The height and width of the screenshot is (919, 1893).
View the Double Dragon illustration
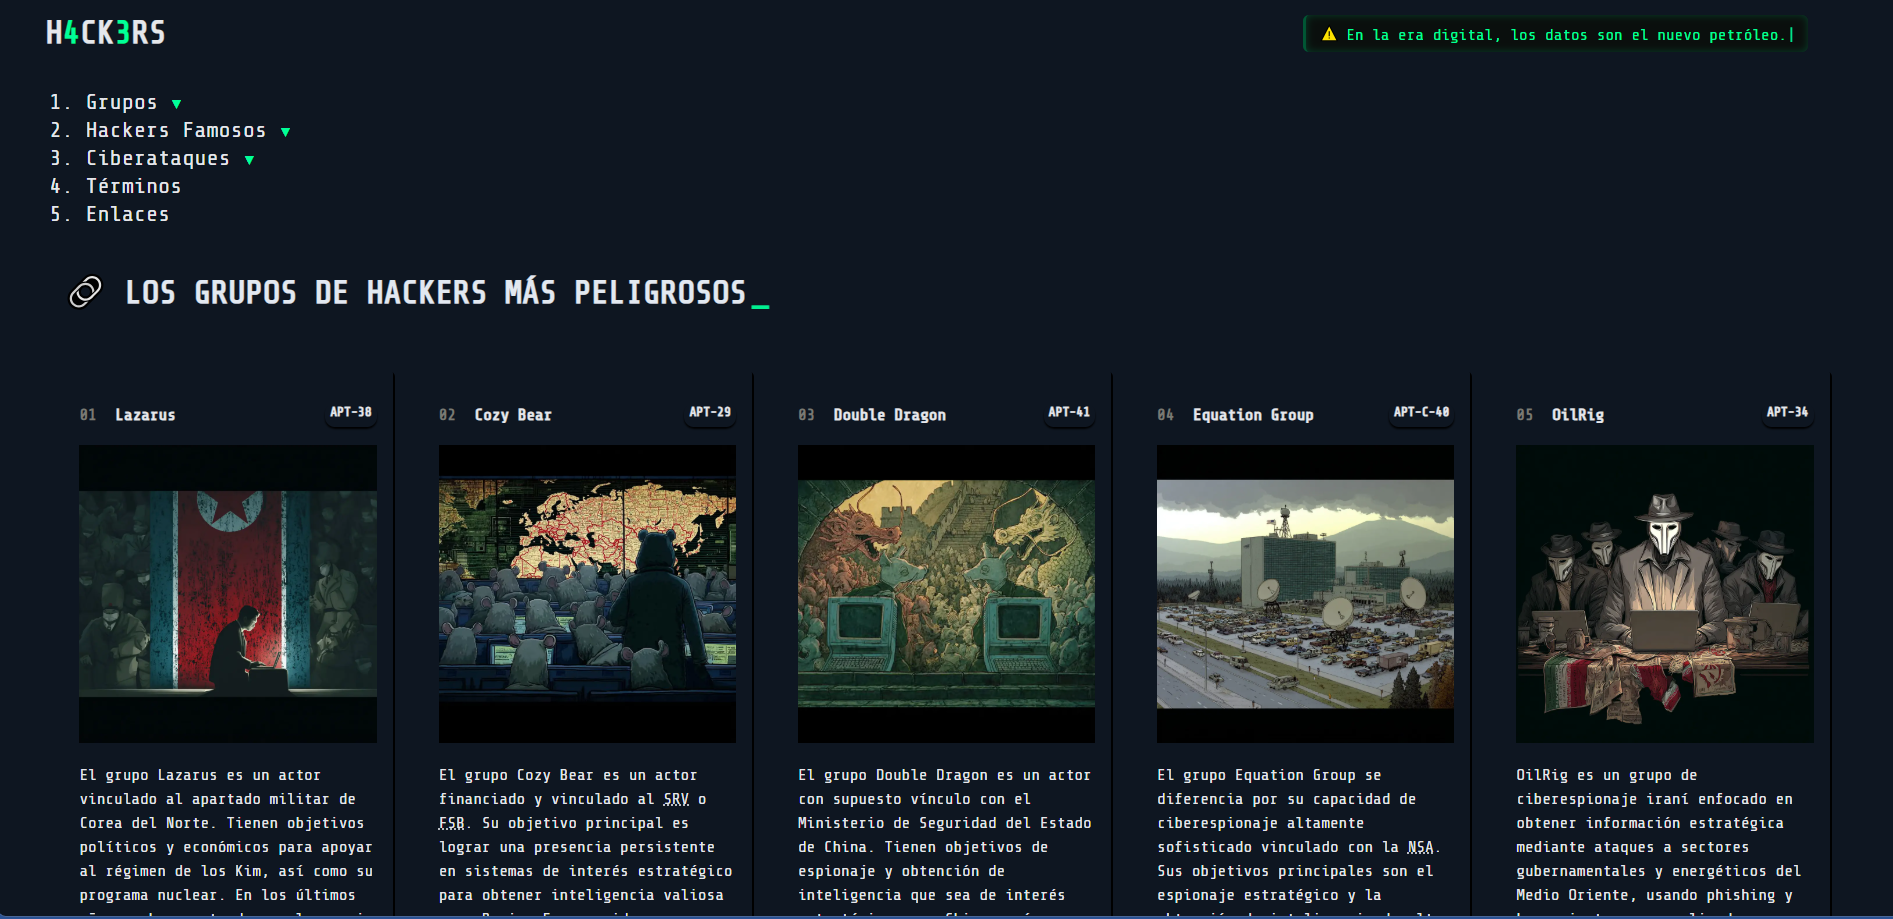pos(946,593)
